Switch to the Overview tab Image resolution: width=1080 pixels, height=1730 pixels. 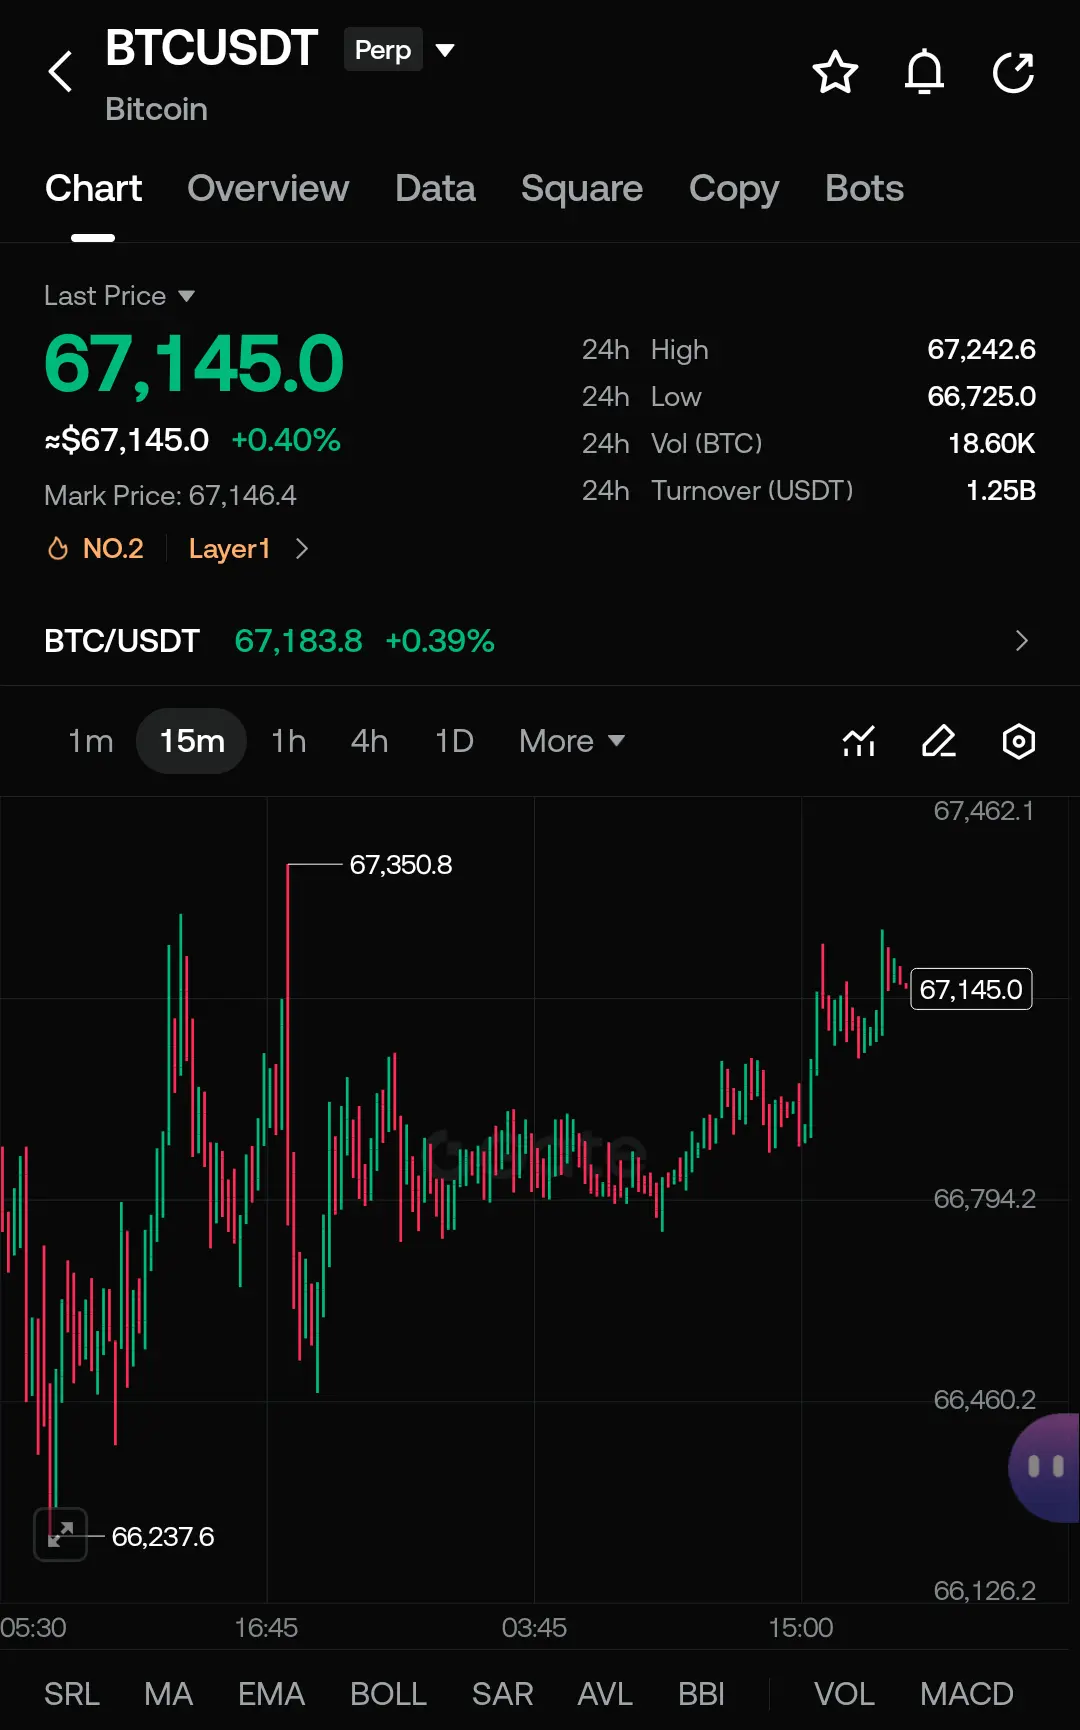coord(268,188)
